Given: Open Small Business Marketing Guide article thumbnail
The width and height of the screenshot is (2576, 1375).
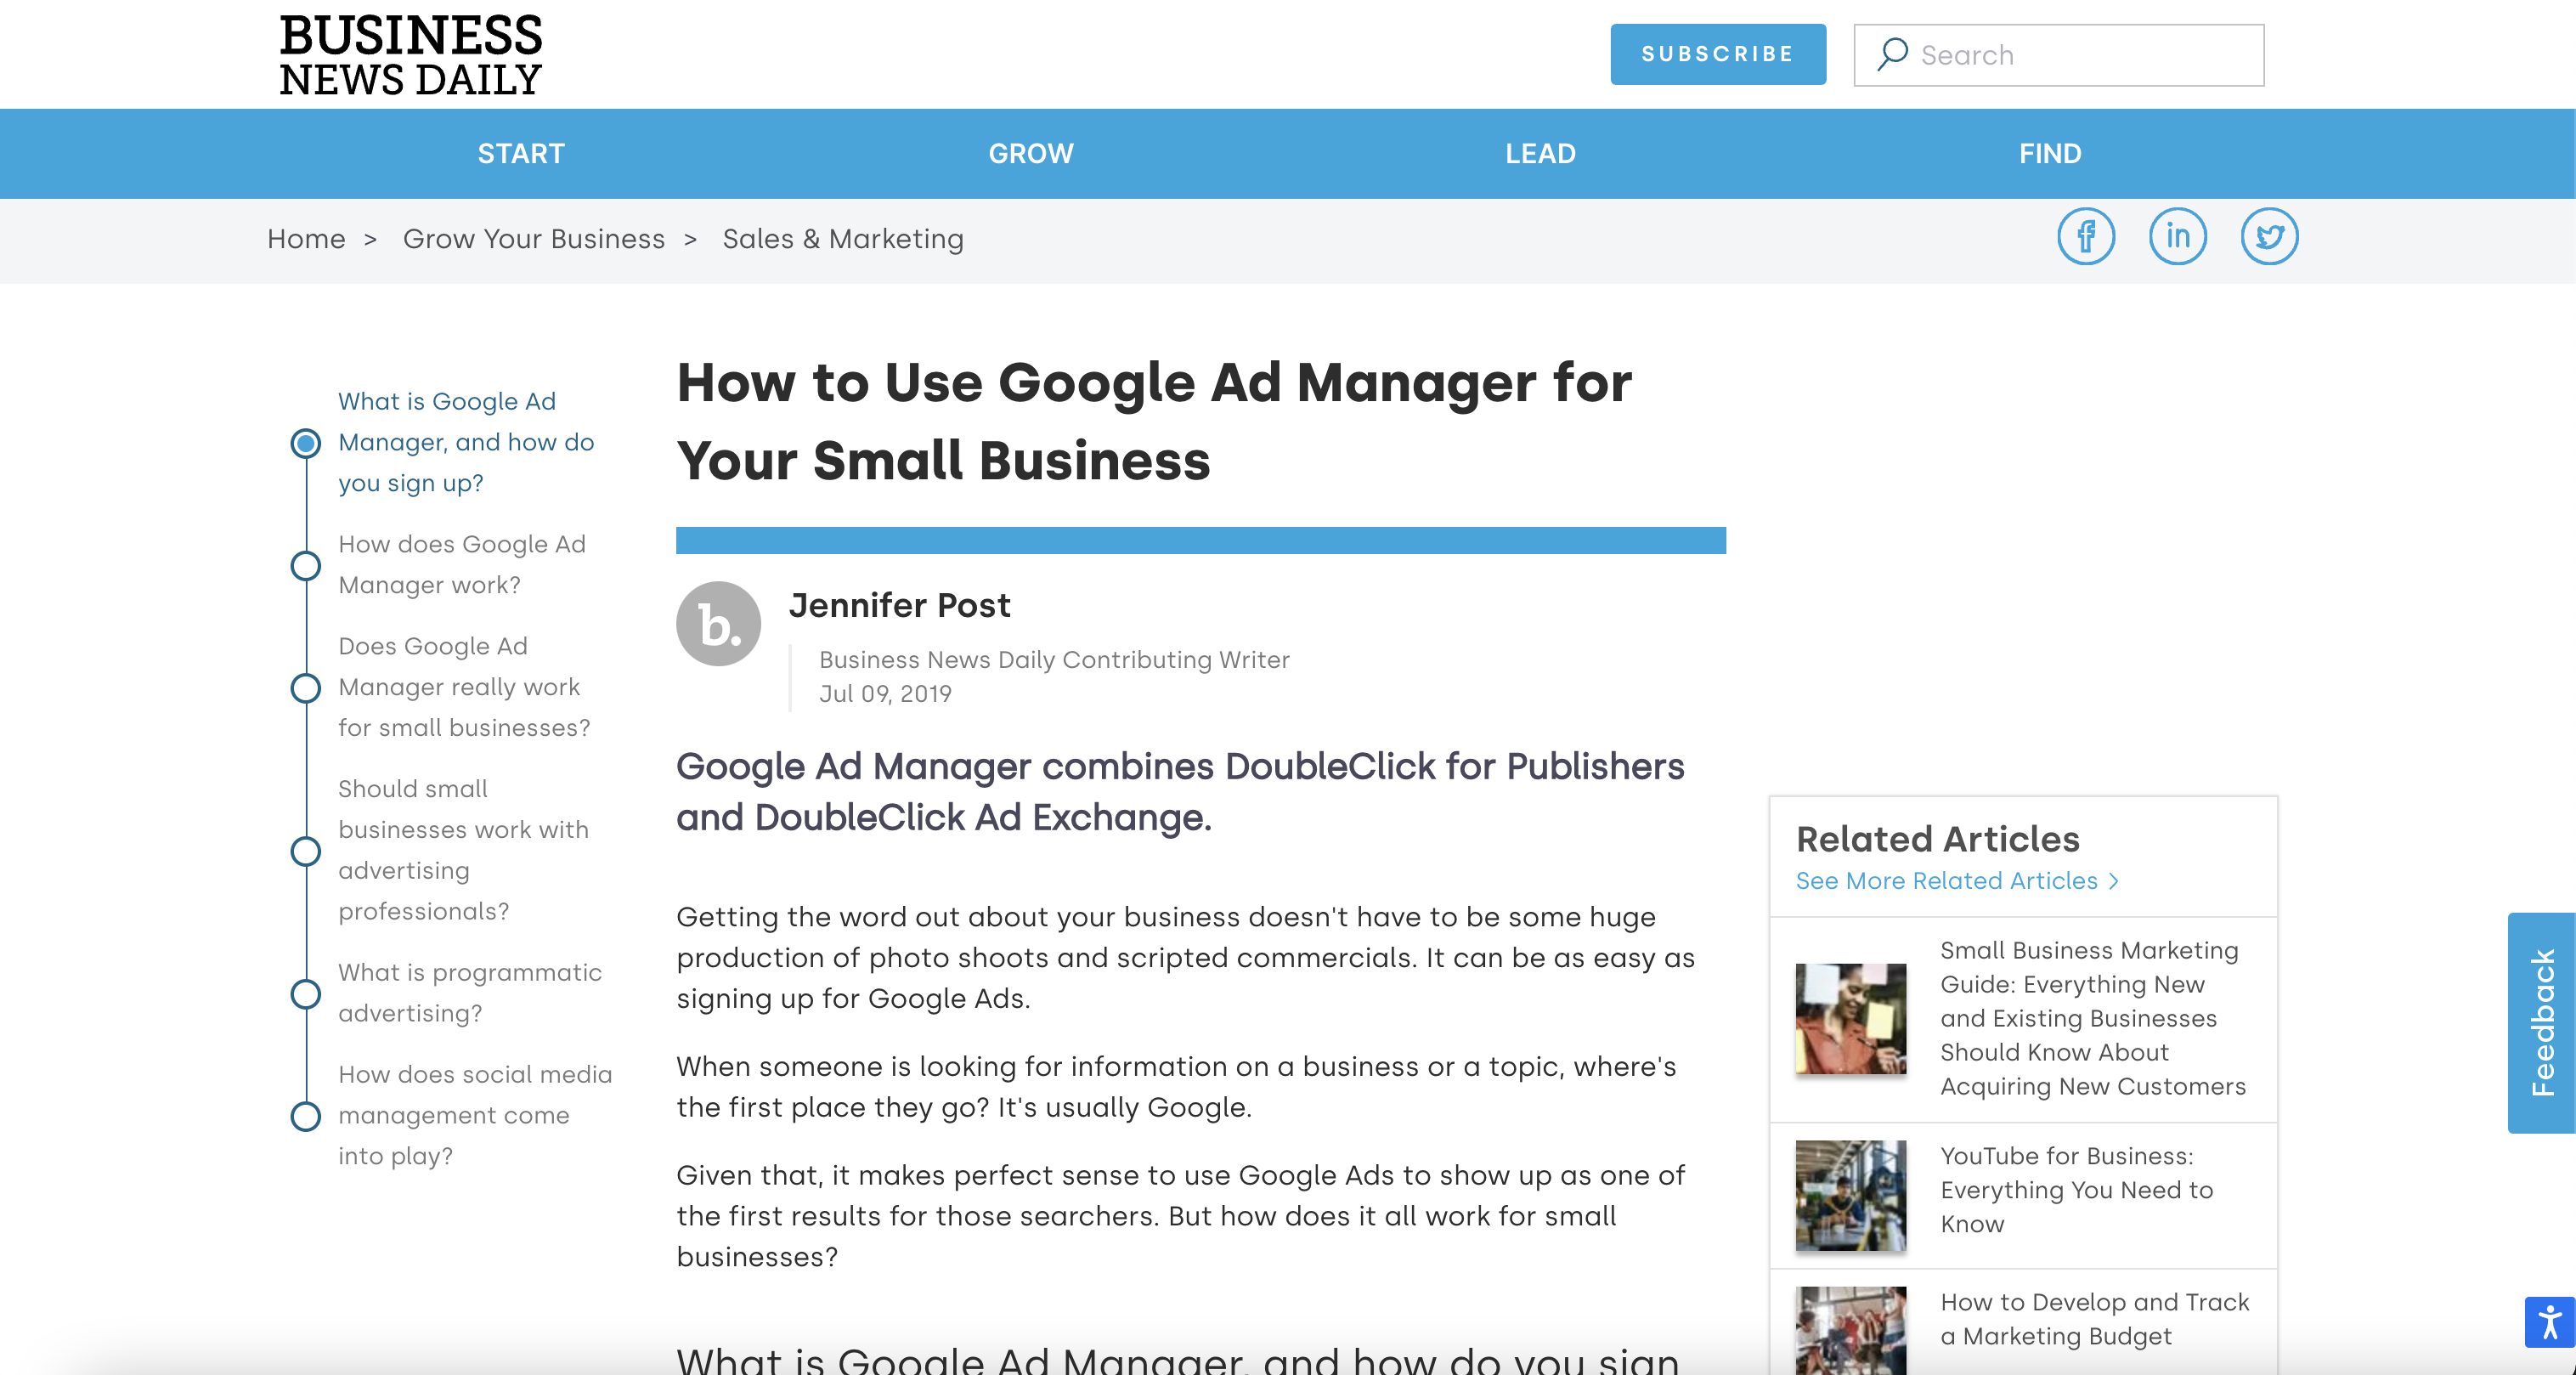Looking at the screenshot, I should click(1851, 1019).
